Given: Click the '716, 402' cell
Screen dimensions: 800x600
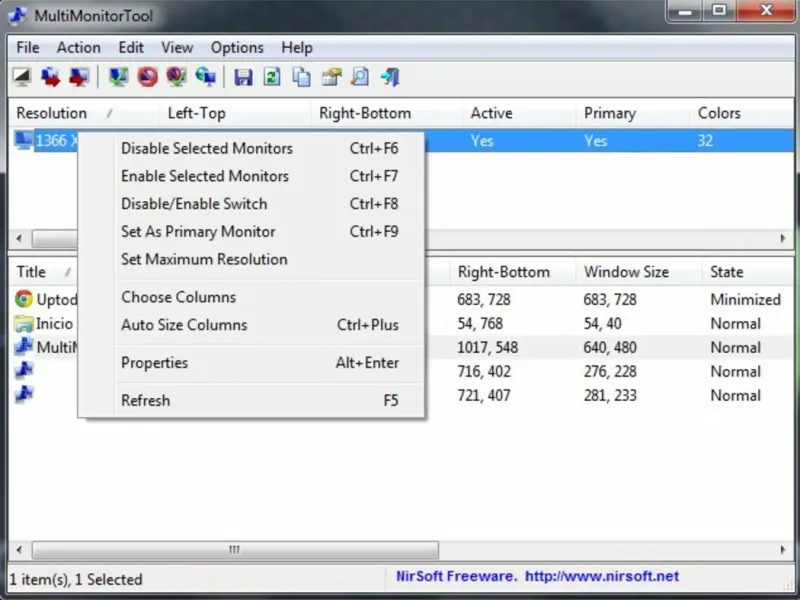Looking at the screenshot, I should click(x=484, y=371).
